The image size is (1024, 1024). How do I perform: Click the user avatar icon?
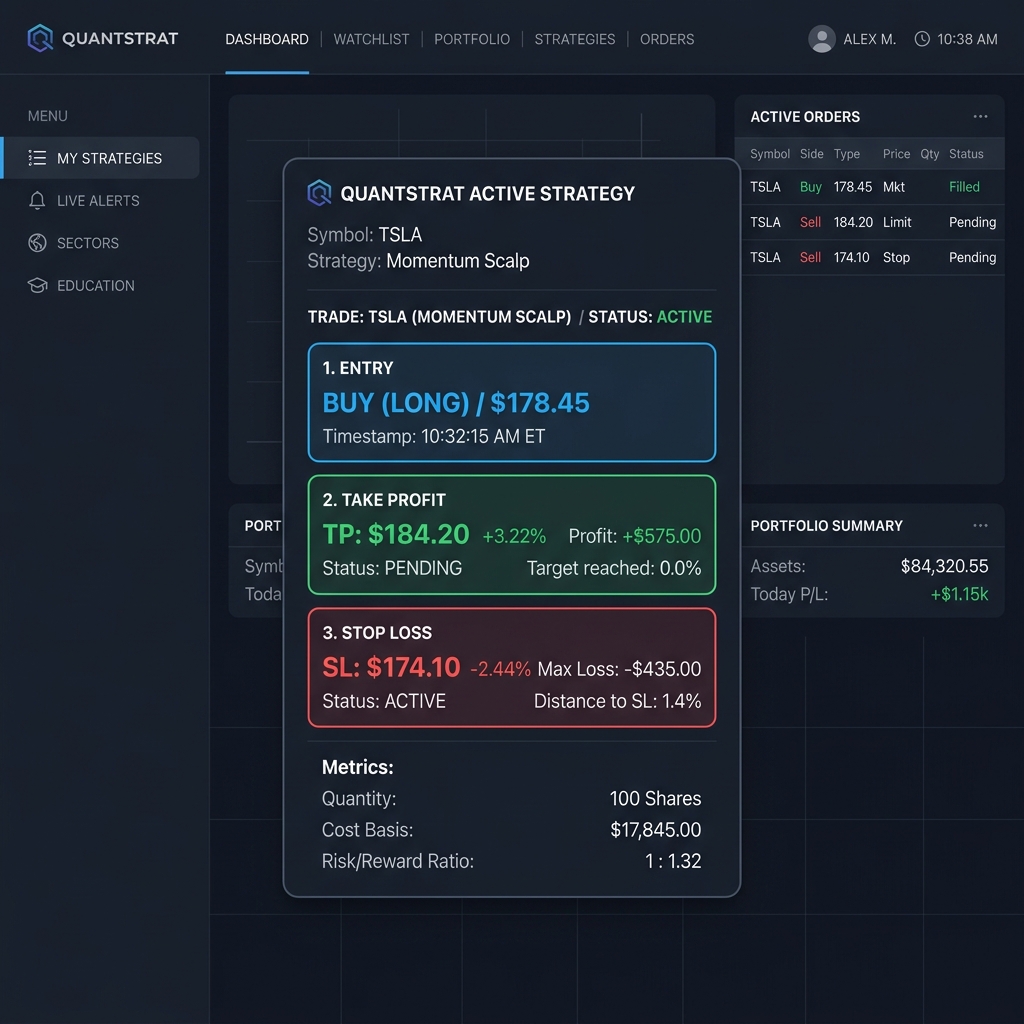point(822,39)
